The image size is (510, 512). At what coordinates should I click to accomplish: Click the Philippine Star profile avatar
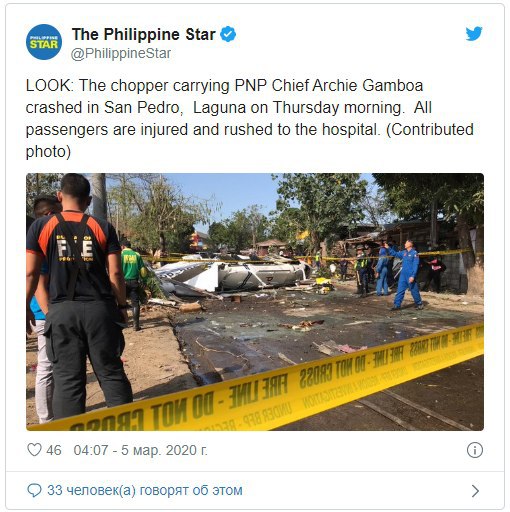(x=44, y=42)
